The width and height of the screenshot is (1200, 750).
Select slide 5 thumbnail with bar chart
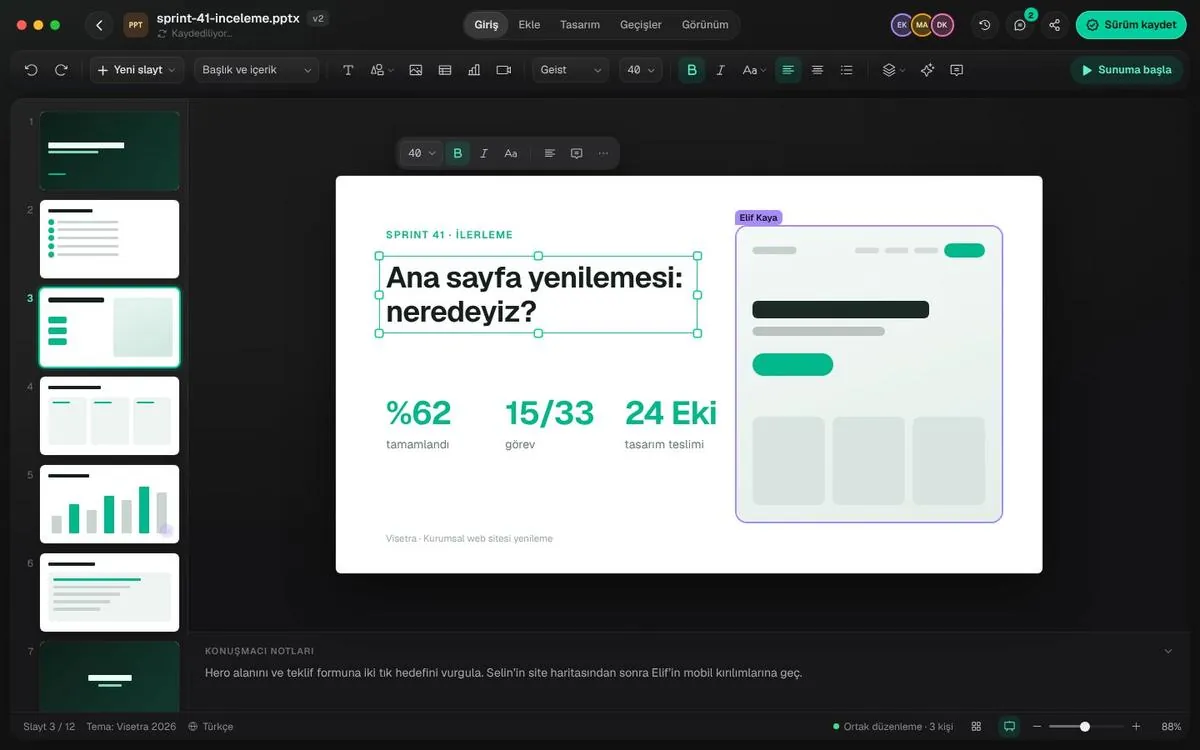110,504
